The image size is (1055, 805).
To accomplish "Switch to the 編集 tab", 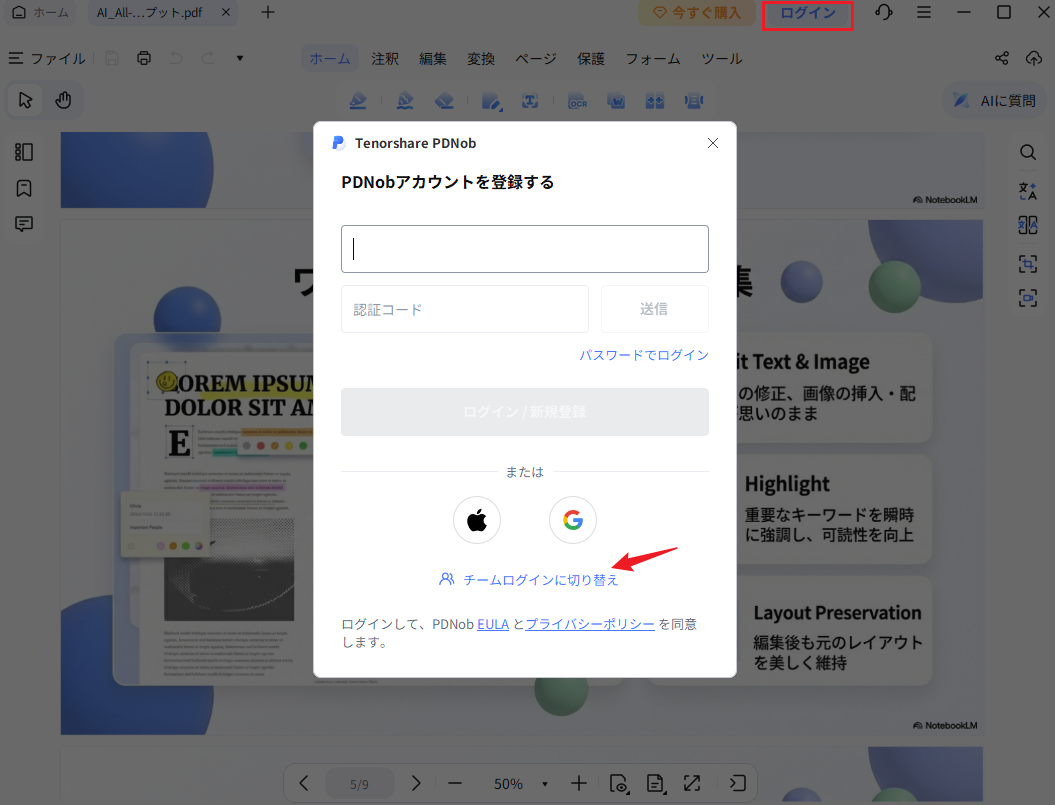I will (433, 59).
